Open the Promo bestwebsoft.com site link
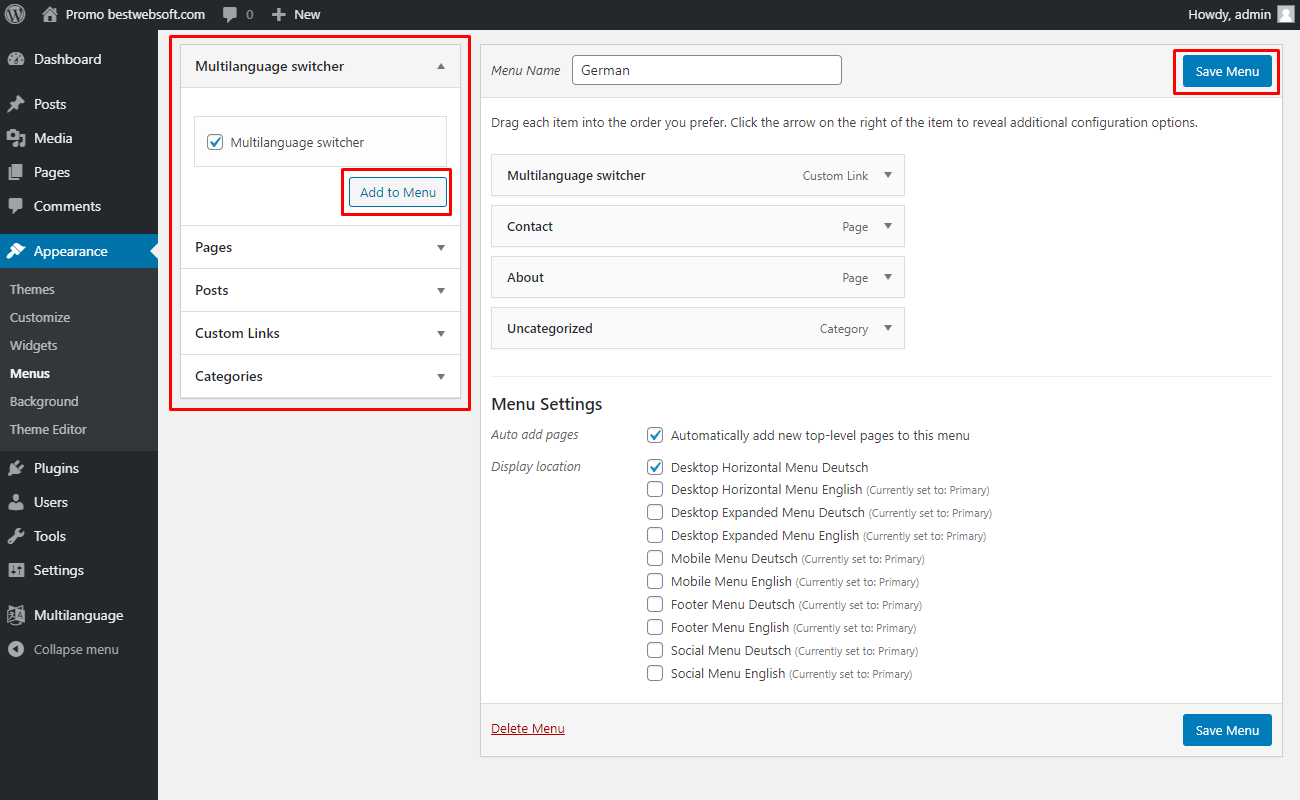The height and width of the screenshot is (800, 1300). click(135, 15)
